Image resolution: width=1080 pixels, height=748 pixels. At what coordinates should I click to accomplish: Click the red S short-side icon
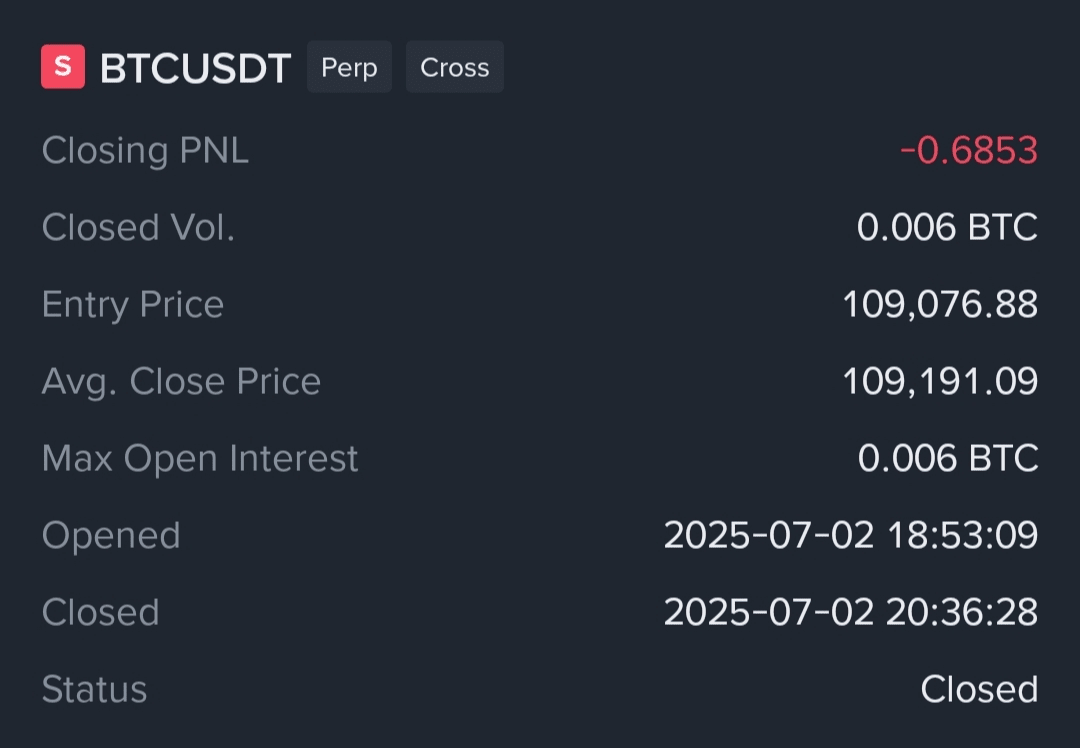(62, 67)
